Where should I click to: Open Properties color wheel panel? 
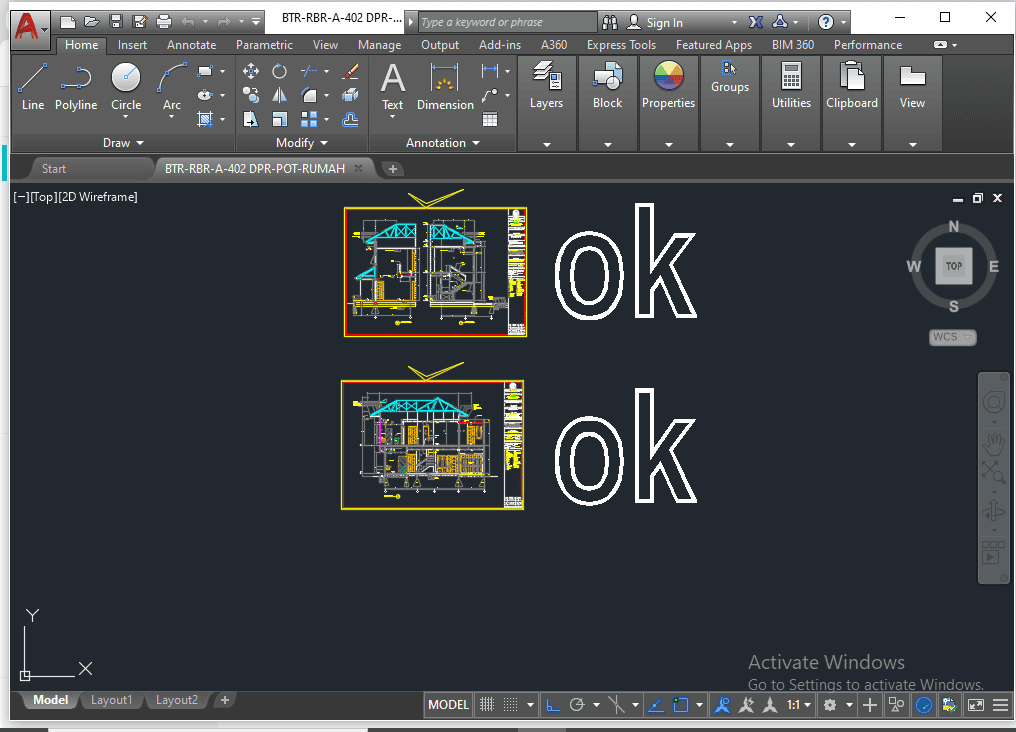(x=668, y=86)
